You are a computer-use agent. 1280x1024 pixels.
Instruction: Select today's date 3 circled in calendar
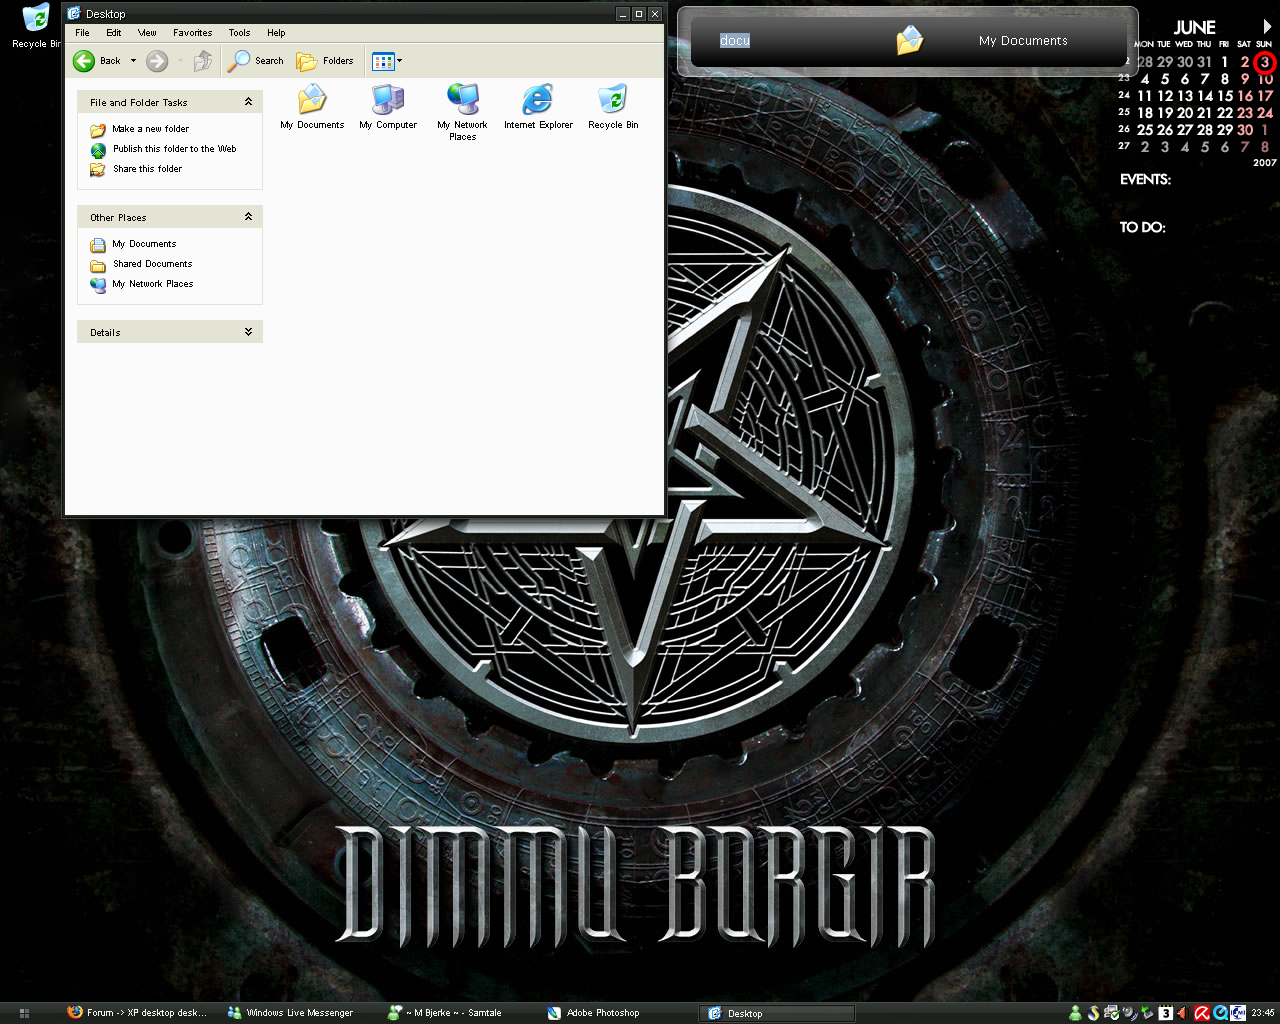[1265, 62]
